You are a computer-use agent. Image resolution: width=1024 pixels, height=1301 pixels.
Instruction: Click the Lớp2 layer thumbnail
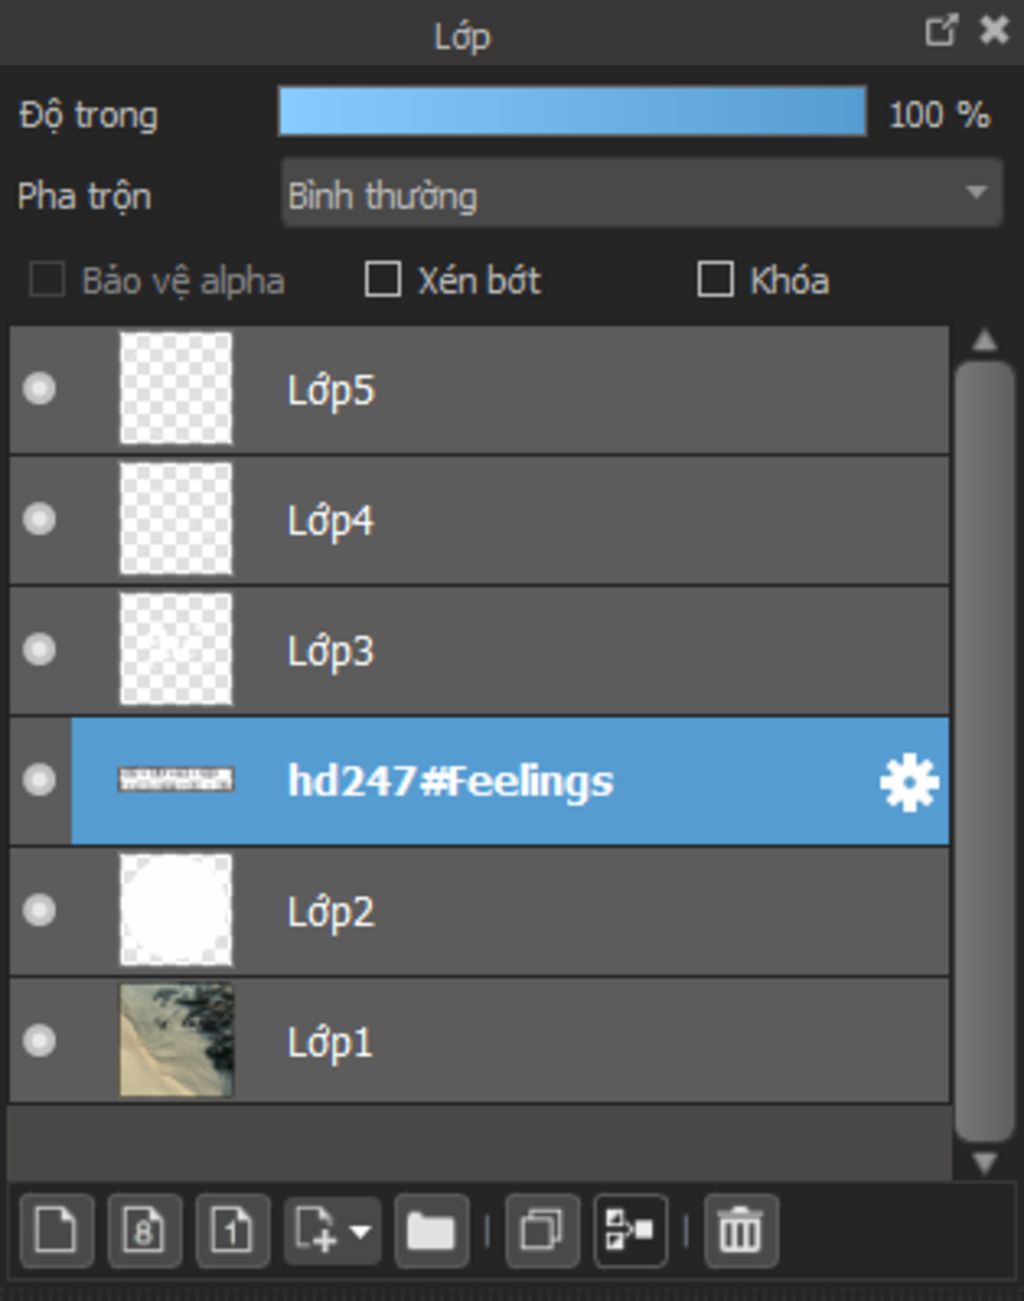coord(176,910)
